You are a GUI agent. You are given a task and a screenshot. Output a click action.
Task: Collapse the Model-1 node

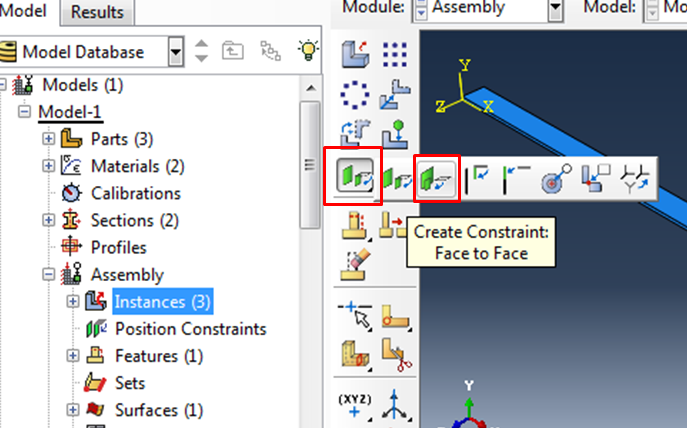tap(24, 112)
